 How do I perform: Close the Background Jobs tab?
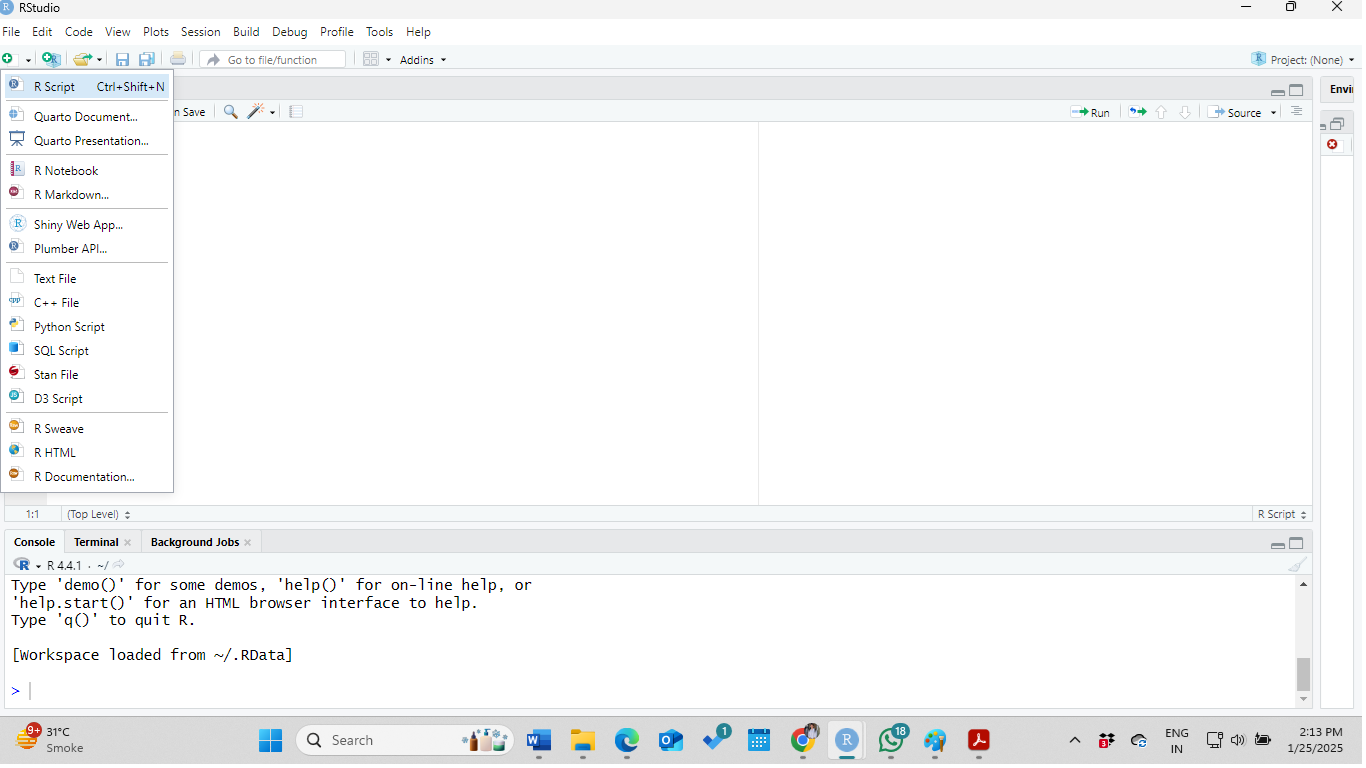click(x=248, y=542)
